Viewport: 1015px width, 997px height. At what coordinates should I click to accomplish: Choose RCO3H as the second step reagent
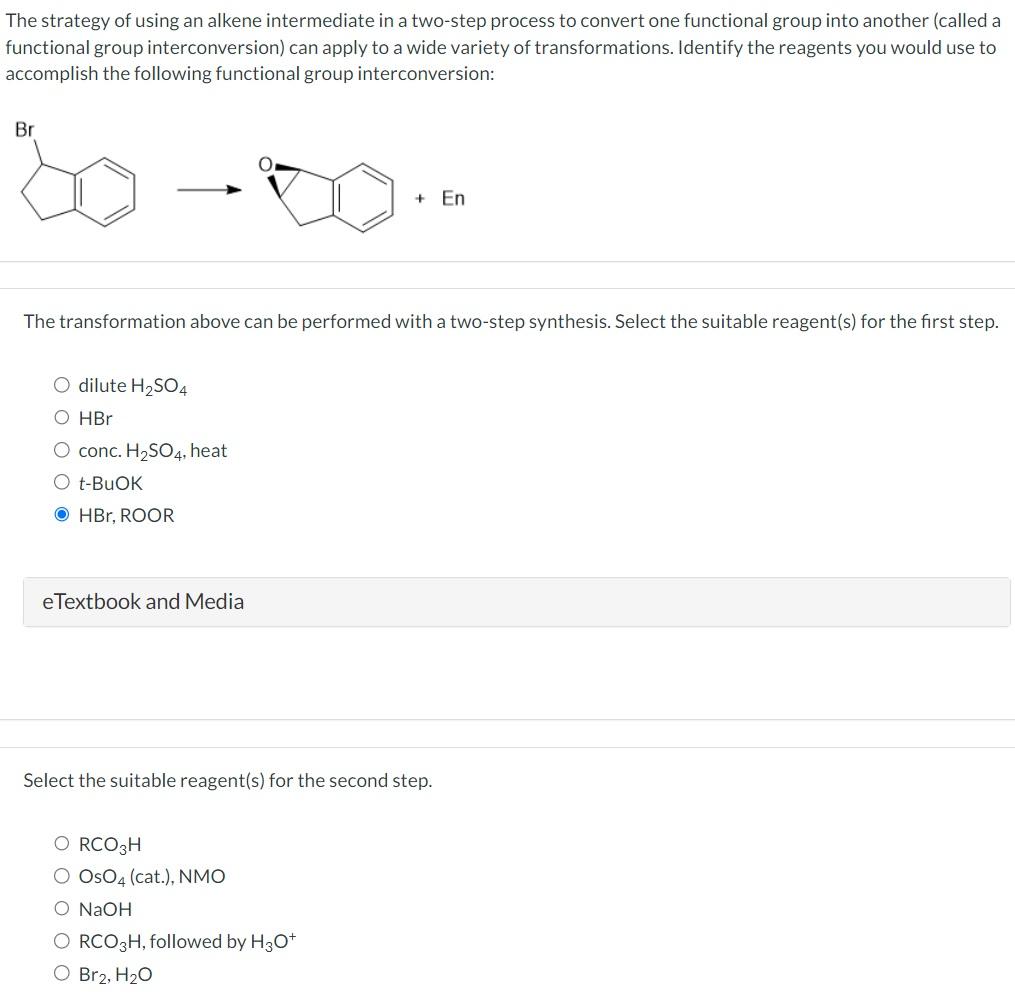[61, 843]
